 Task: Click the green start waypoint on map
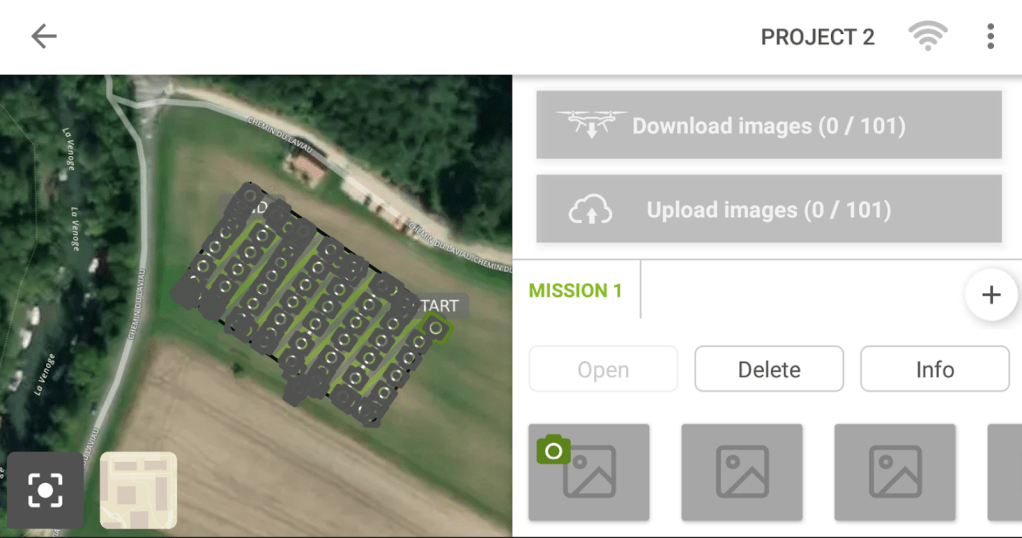435,329
